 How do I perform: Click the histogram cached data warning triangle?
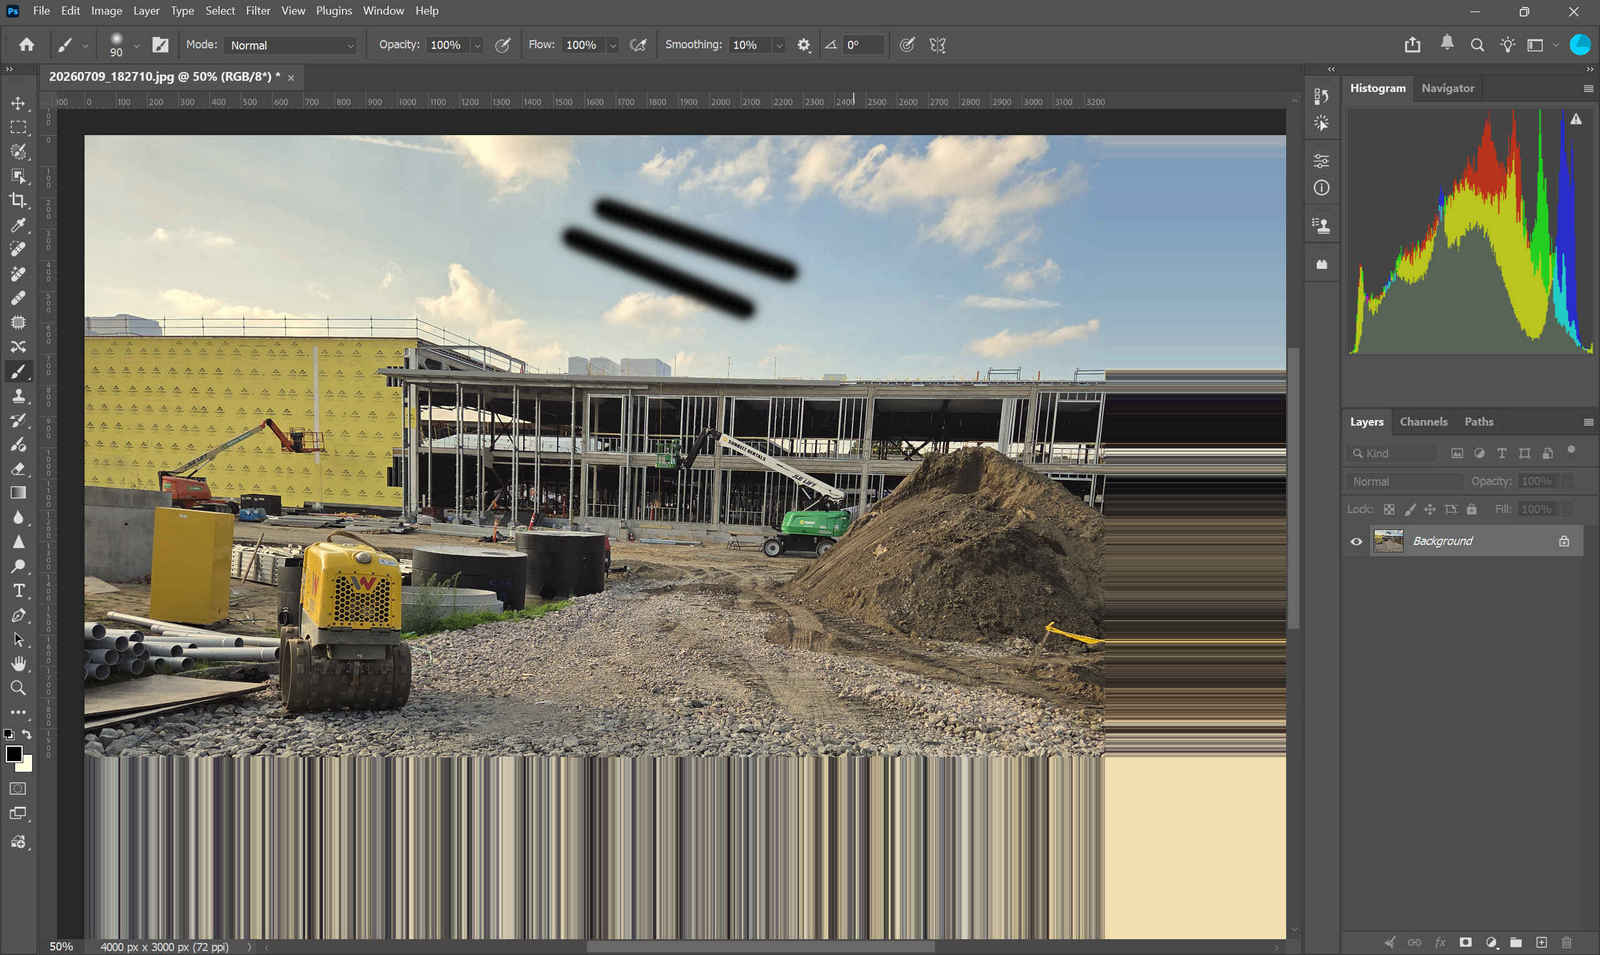[x=1576, y=119]
